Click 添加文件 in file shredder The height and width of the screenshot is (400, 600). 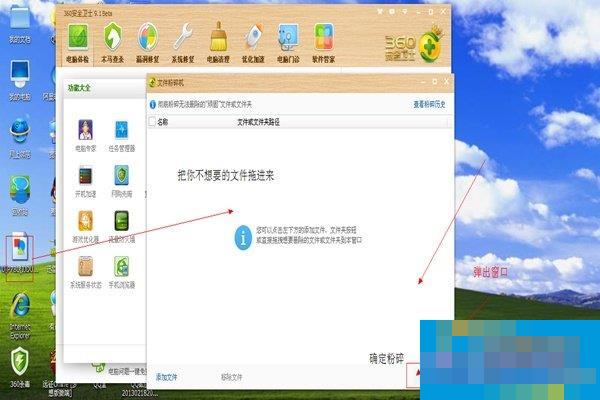(166, 377)
